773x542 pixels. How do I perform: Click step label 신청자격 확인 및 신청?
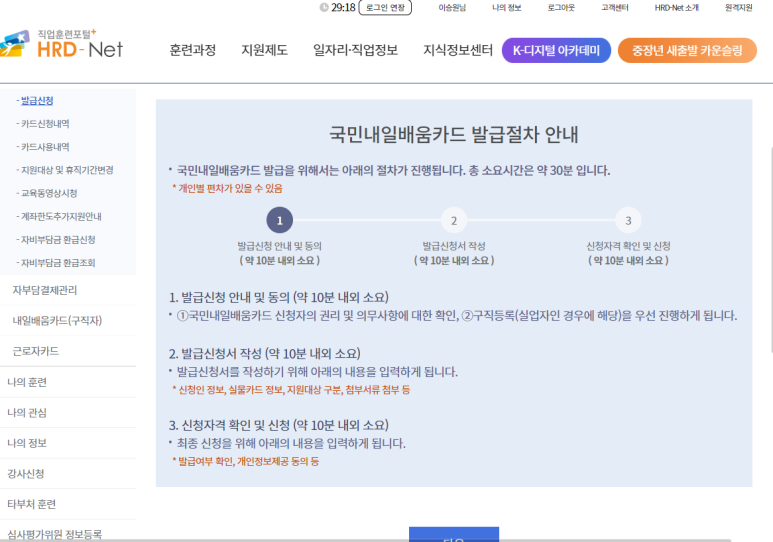coord(628,246)
